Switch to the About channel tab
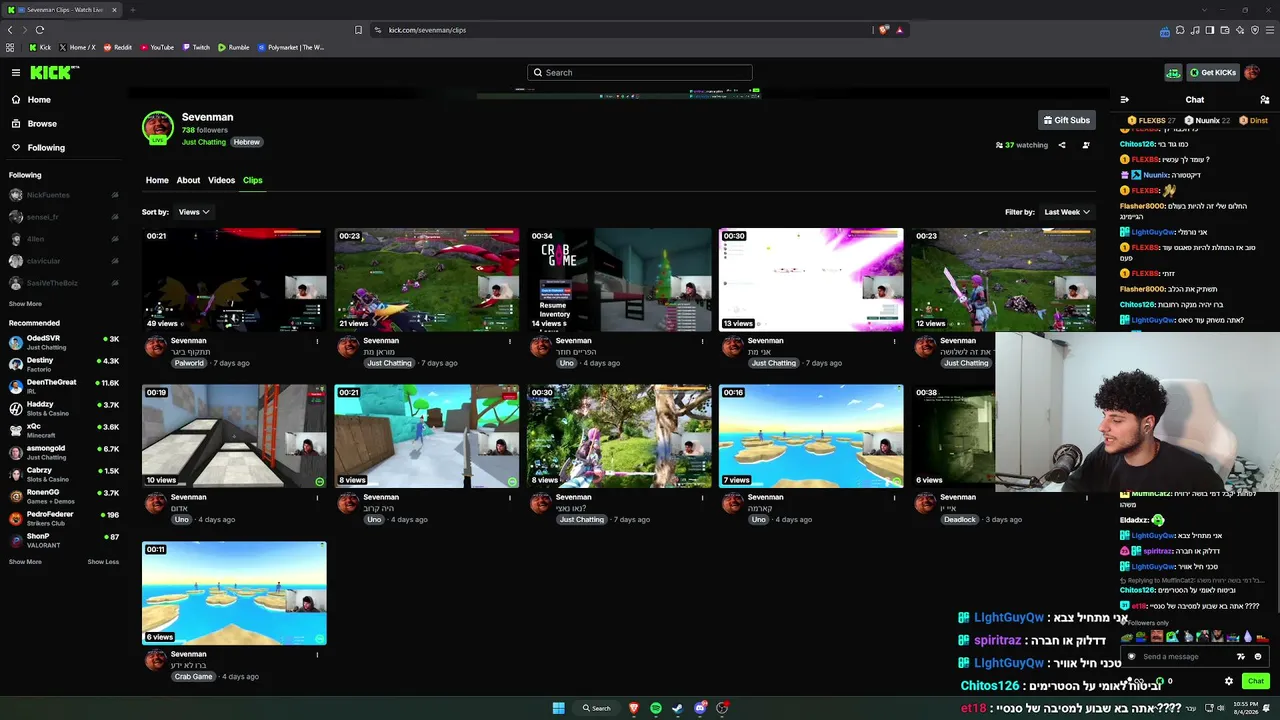Screen dimensions: 1280x720 click(x=188, y=180)
